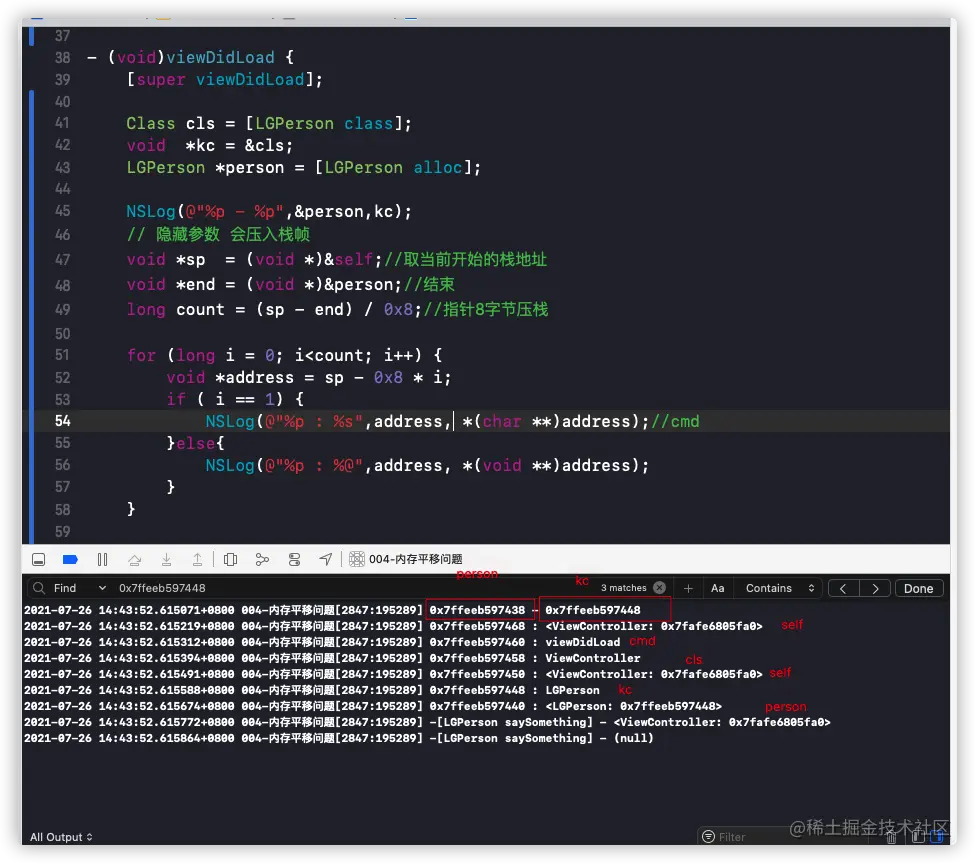Hide the debug area with the toggle icon
This screenshot has height=863, width=975.
coord(39,560)
